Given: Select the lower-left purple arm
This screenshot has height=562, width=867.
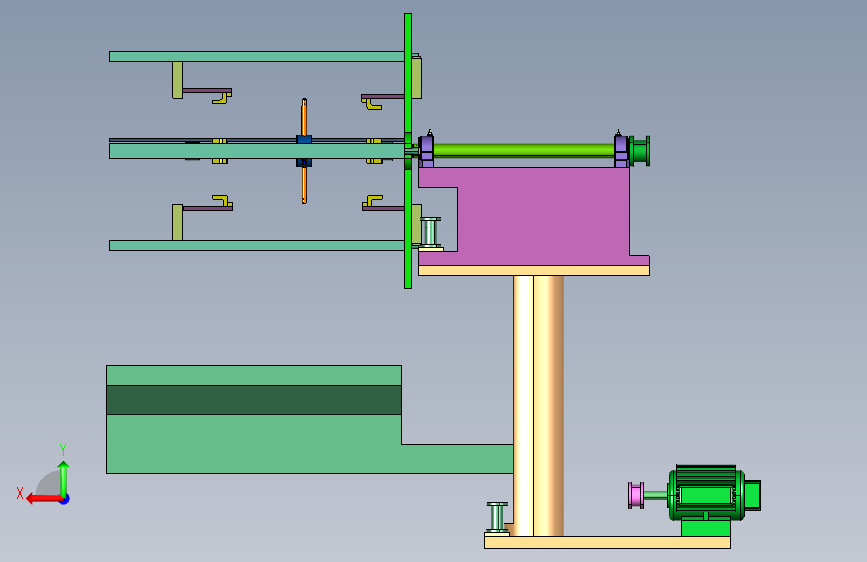Looking at the screenshot, I should [207, 209].
